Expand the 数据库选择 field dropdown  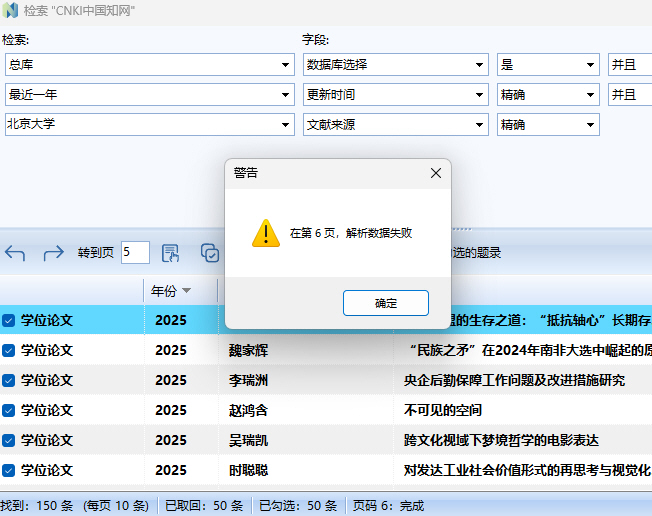tap(480, 65)
